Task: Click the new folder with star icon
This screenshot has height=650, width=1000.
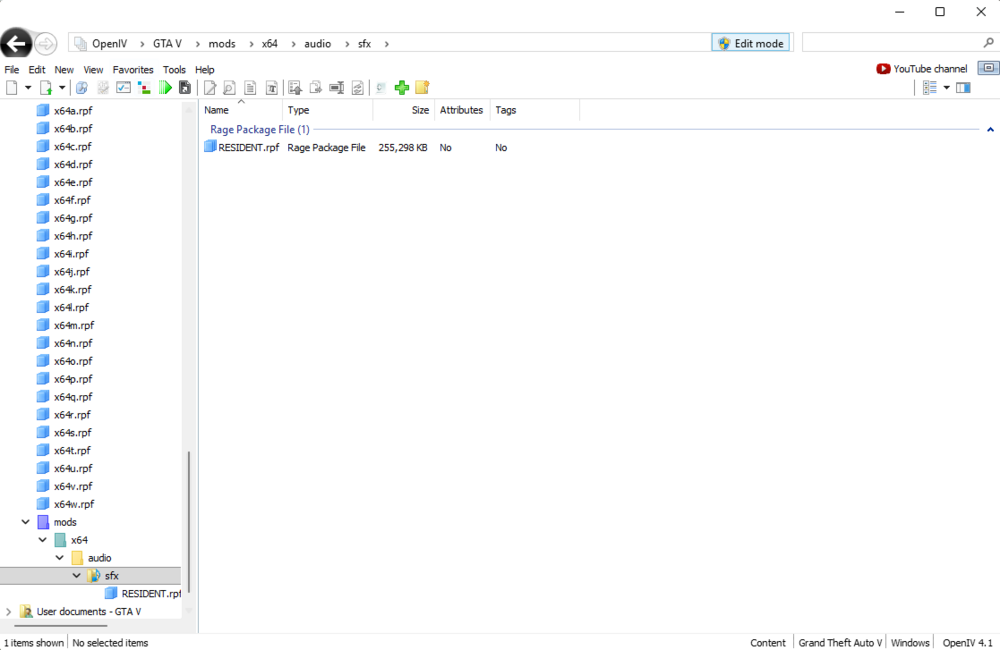Action: tap(422, 87)
